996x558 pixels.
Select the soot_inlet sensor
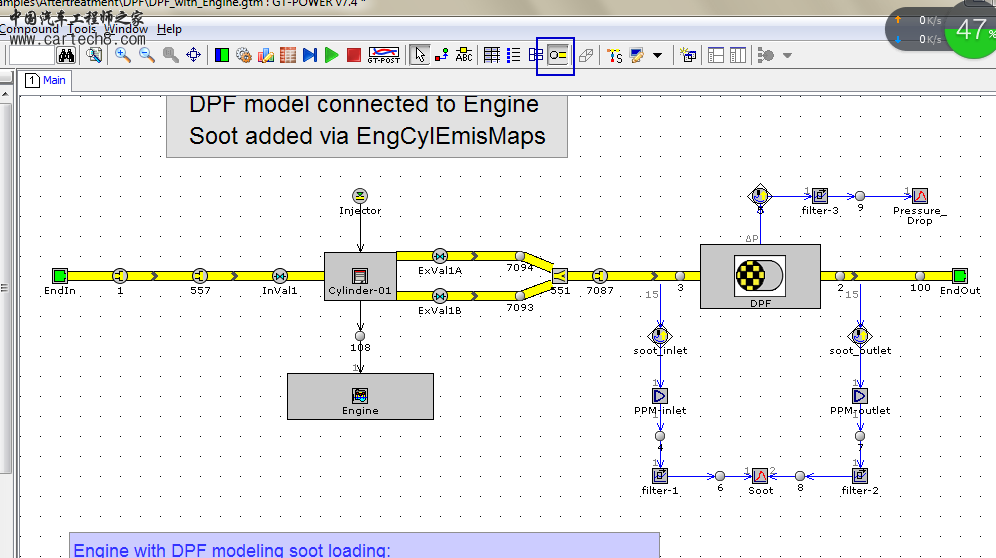click(x=660, y=336)
